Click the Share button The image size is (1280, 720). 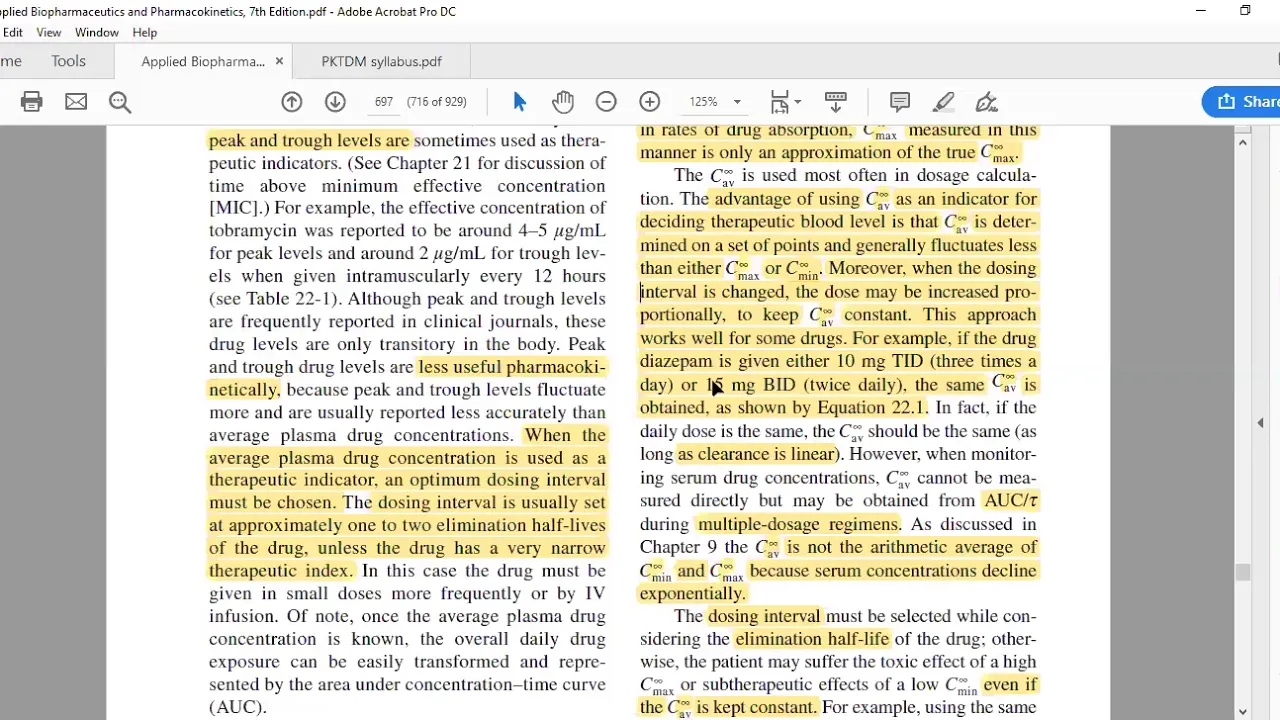tap(1243, 101)
